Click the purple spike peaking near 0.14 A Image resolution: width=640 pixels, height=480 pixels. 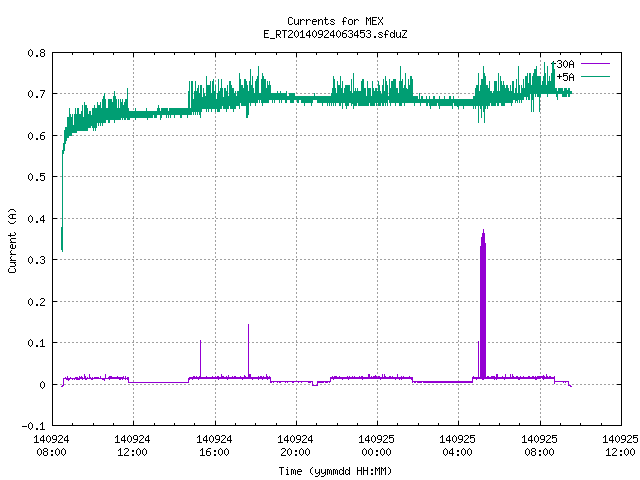coord(249,350)
